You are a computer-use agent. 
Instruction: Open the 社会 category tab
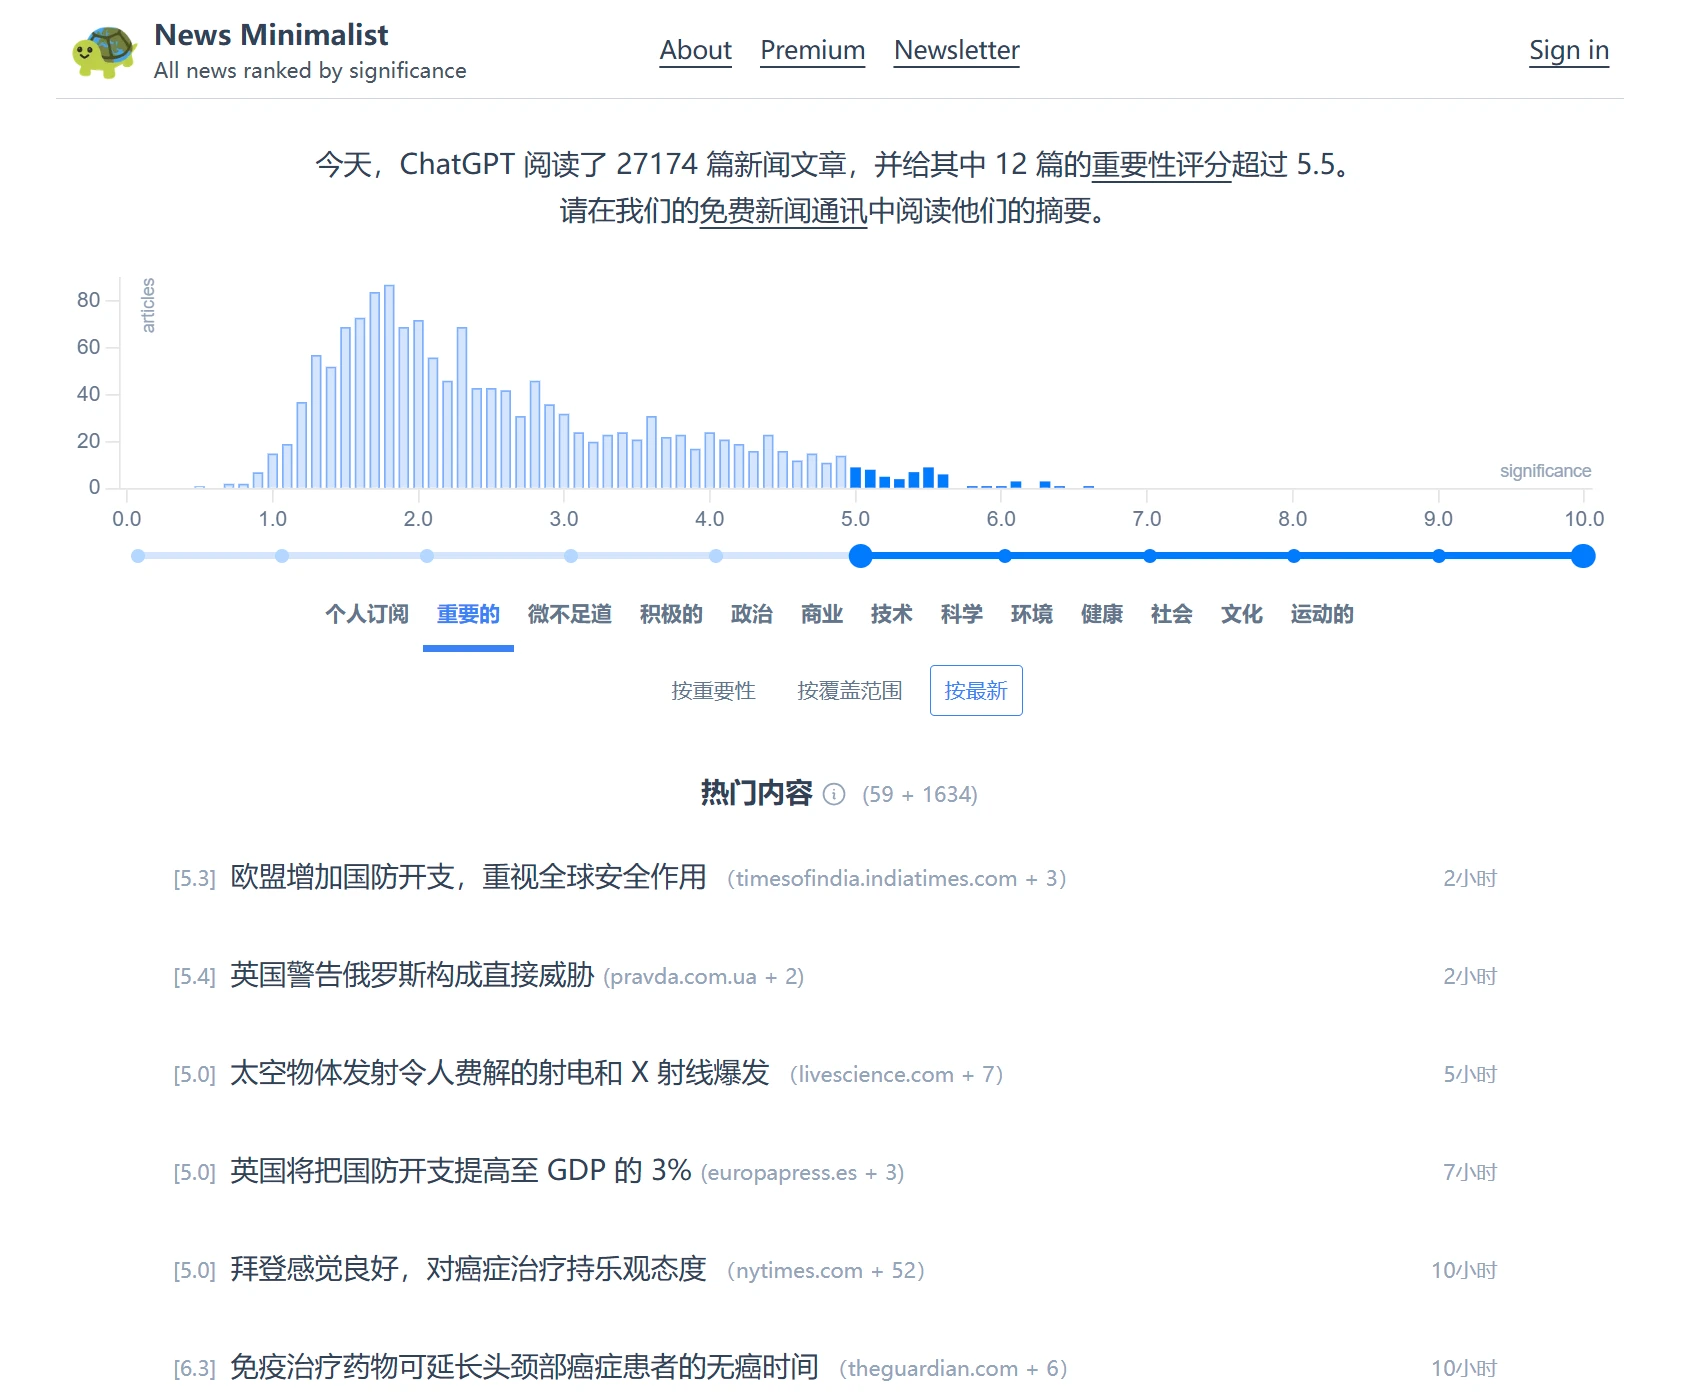click(1172, 614)
